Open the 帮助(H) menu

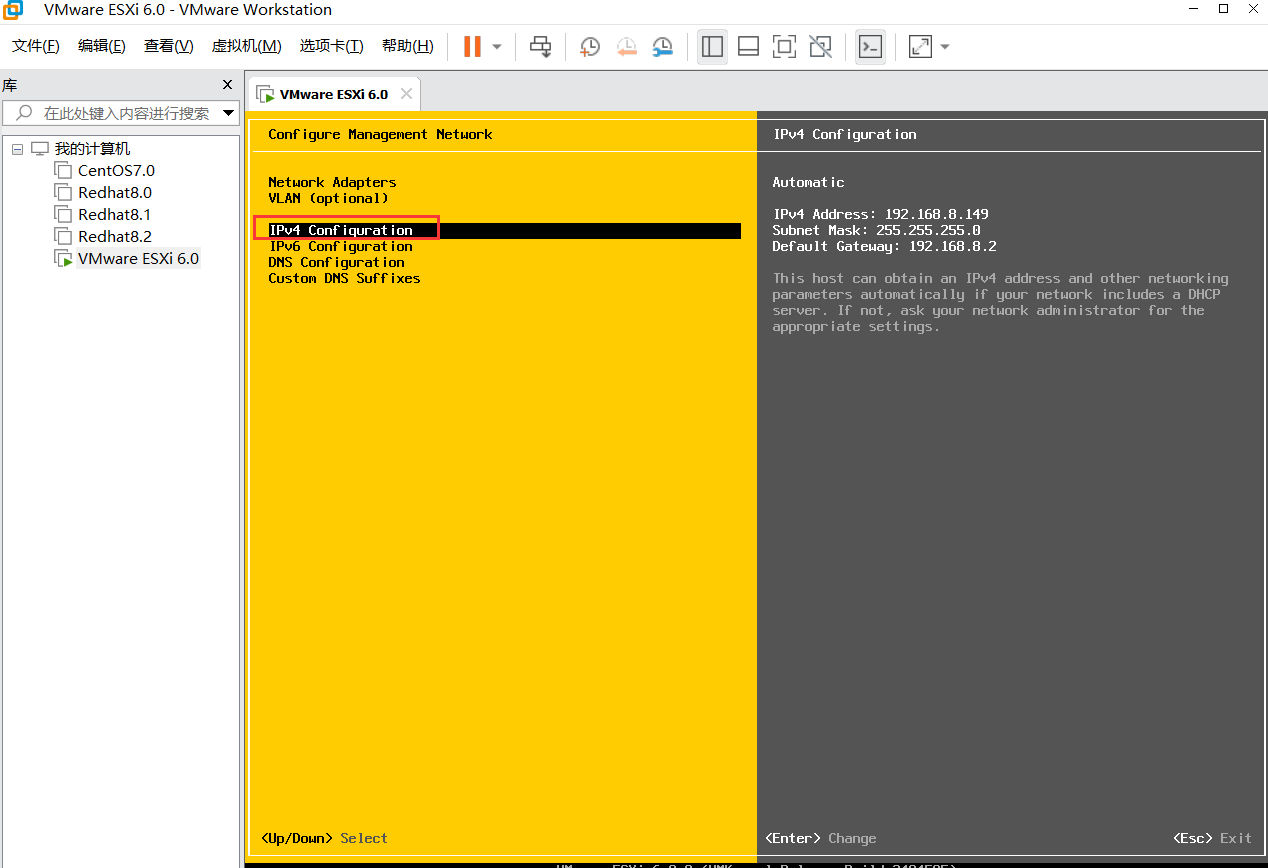pyautogui.click(x=408, y=46)
